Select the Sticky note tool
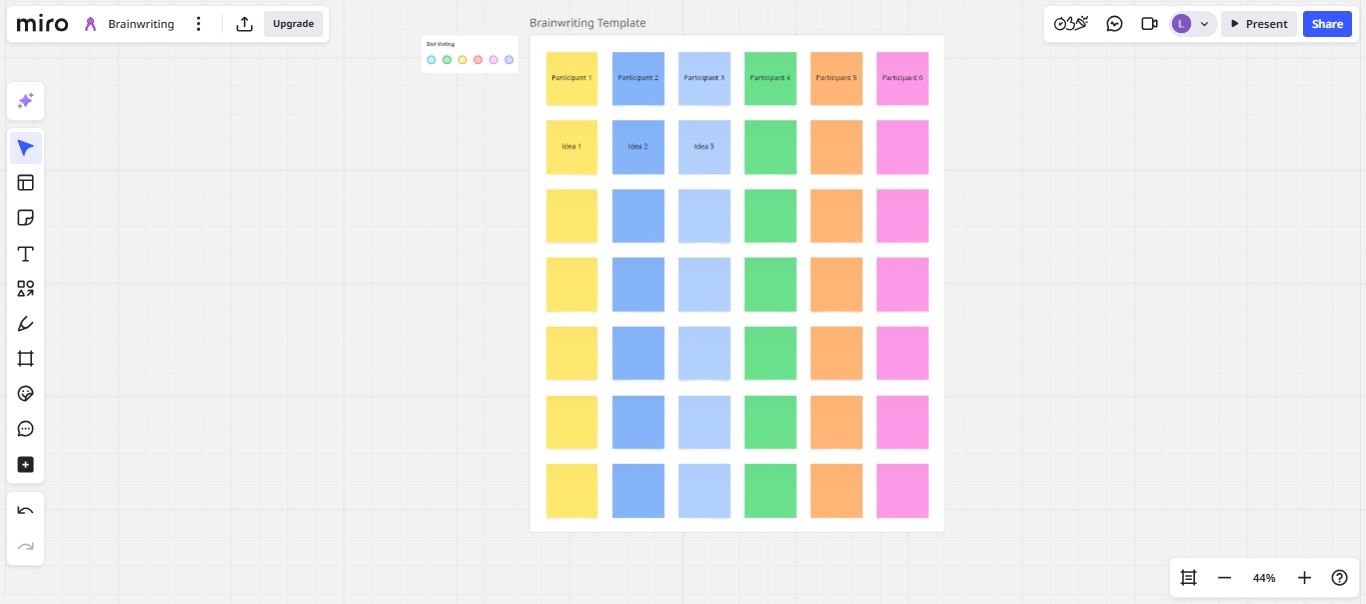 [x=26, y=218]
